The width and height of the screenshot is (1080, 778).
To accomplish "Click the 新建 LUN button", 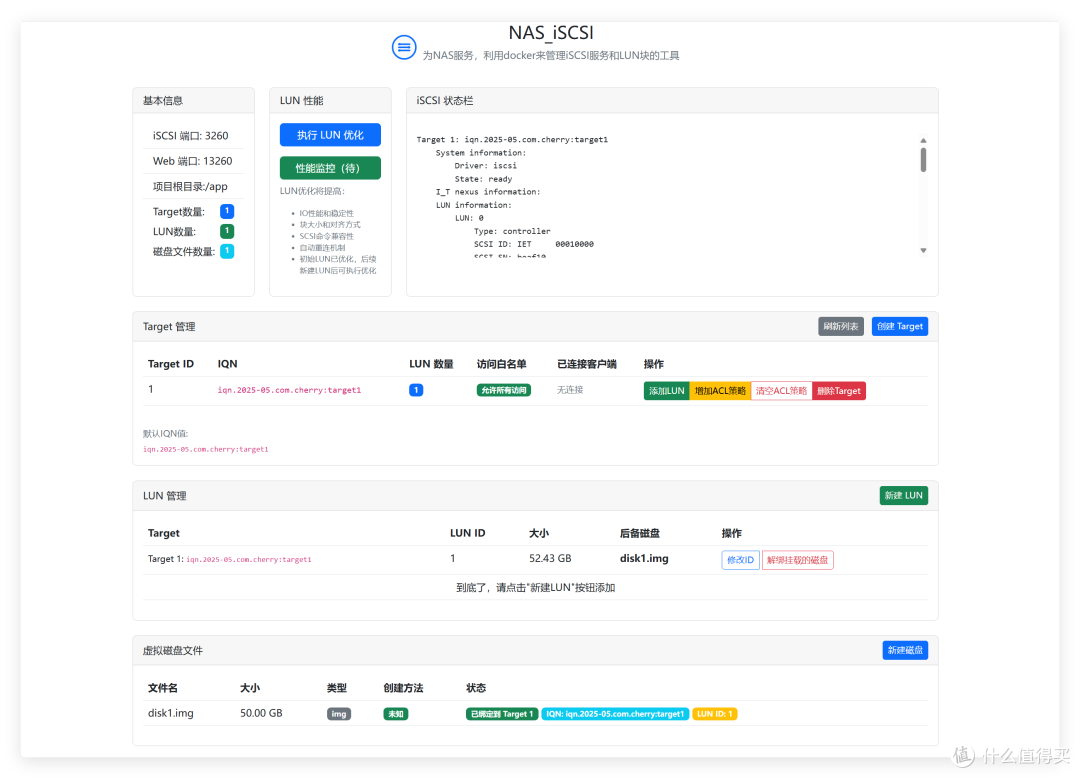I will (903, 496).
